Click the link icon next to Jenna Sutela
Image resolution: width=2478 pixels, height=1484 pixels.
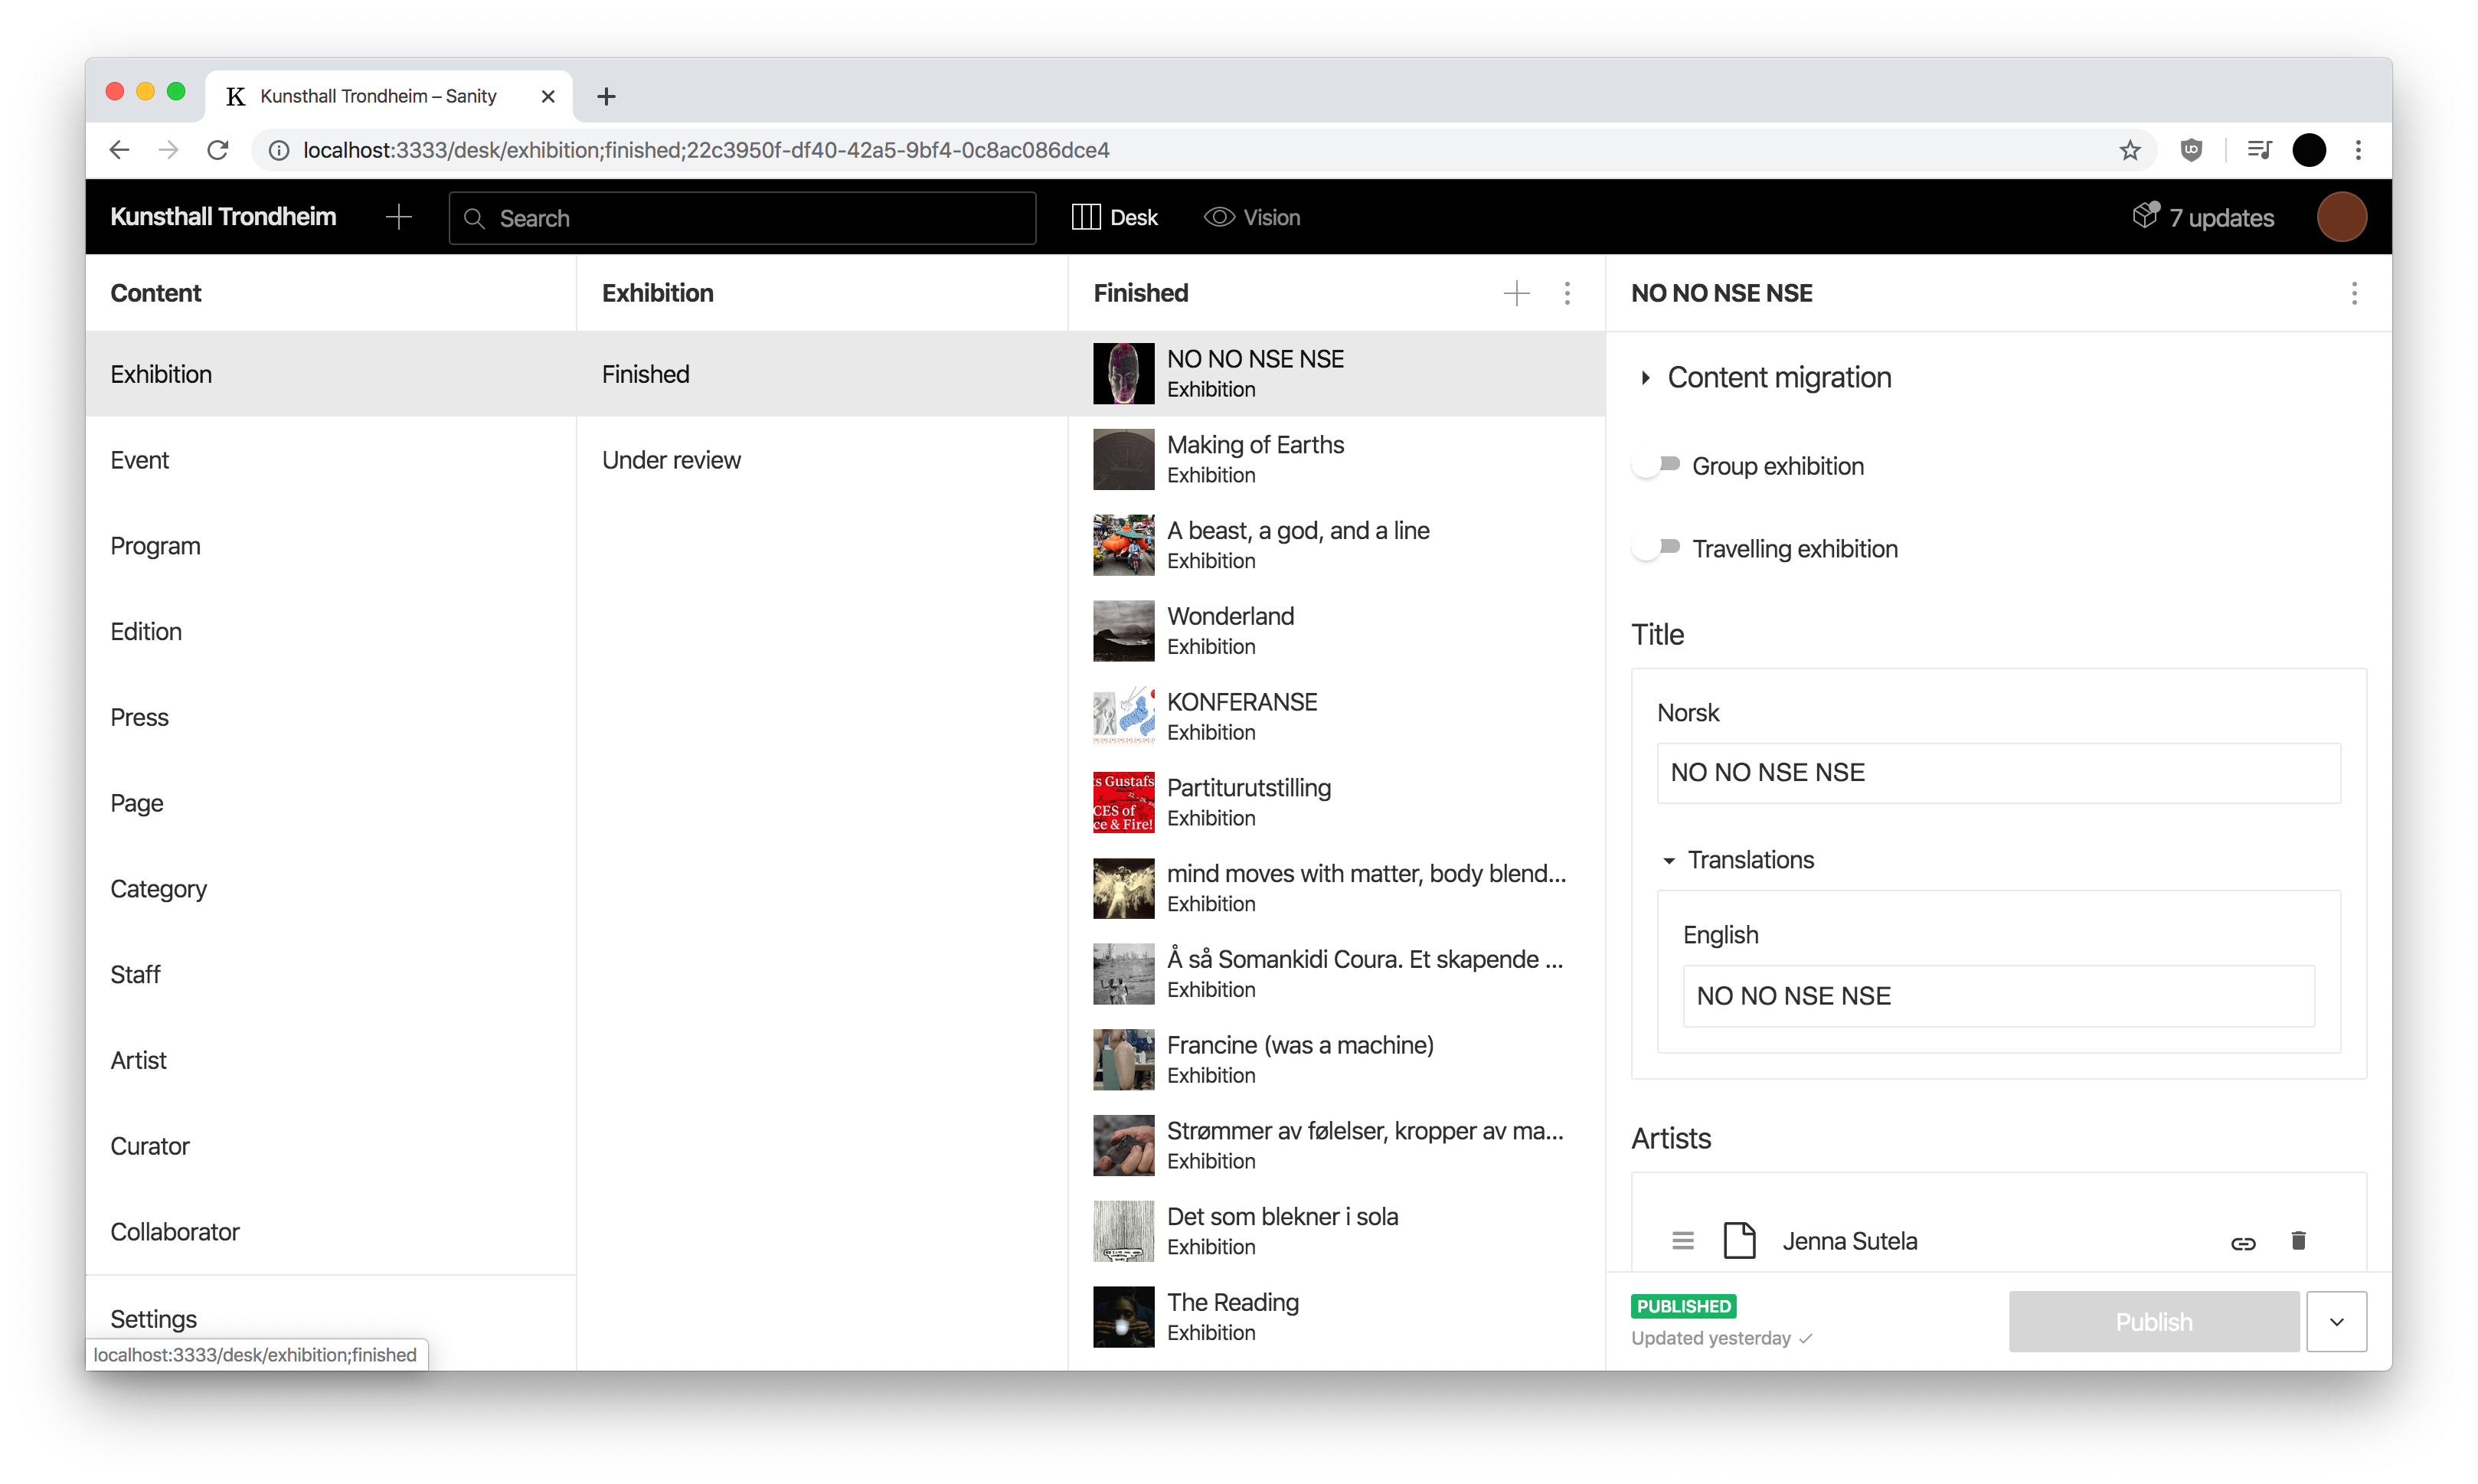pyautogui.click(x=2243, y=1243)
